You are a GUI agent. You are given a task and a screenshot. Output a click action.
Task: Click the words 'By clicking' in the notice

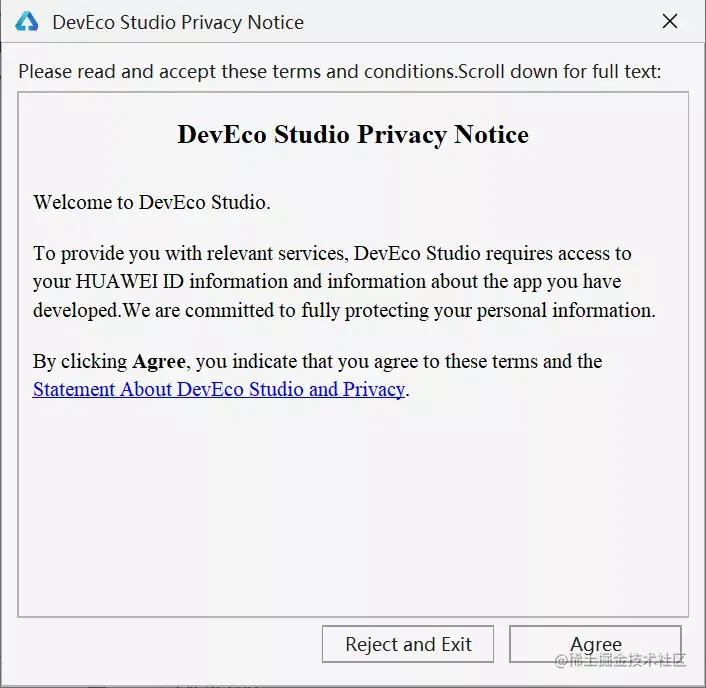(x=80, y=362)
